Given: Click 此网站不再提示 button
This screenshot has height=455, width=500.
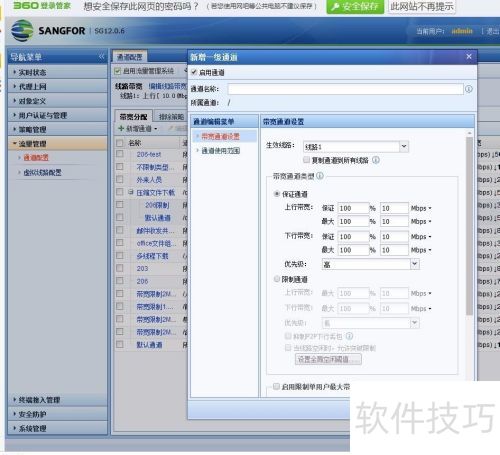Looking at the screenshot, I should click(421, 6).
